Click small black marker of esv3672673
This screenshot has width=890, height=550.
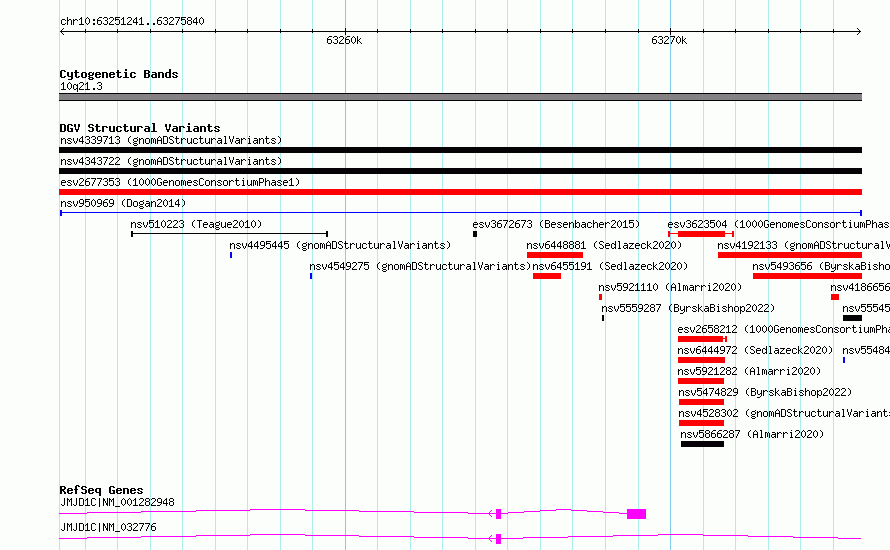coord(475,234)
